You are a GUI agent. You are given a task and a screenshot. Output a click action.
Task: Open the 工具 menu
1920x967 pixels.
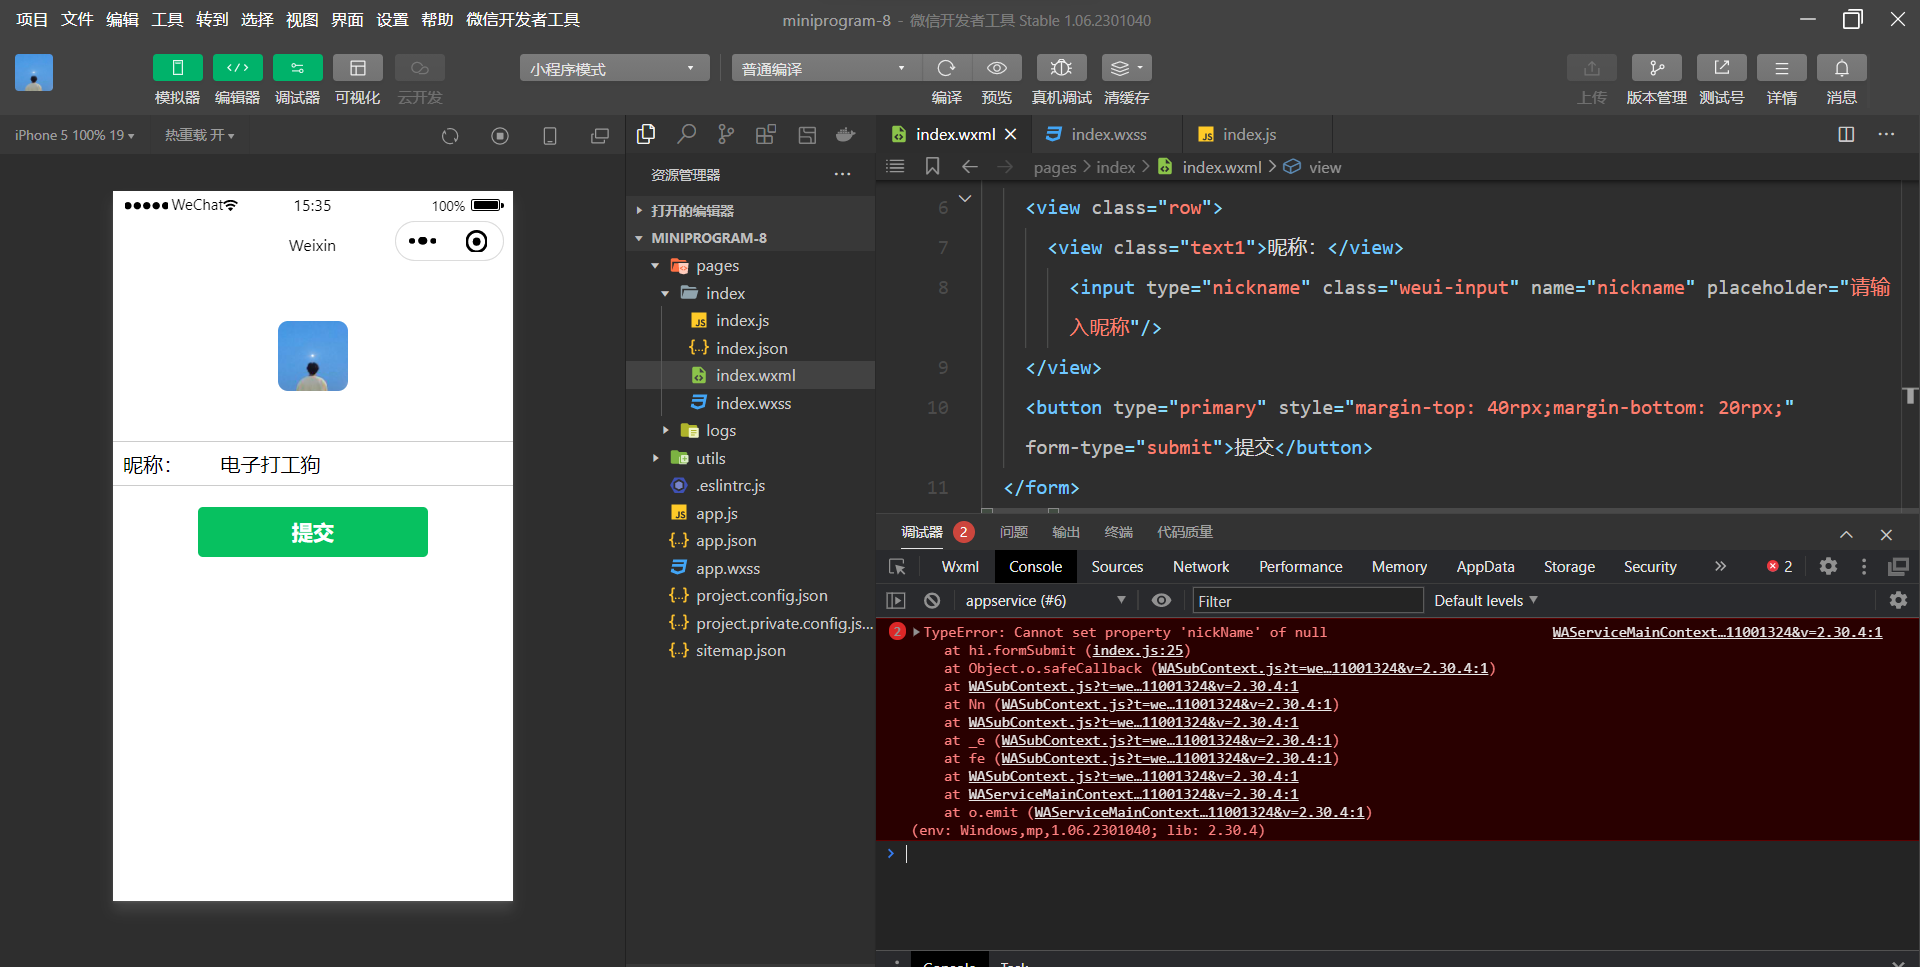[x=167, y=20]
